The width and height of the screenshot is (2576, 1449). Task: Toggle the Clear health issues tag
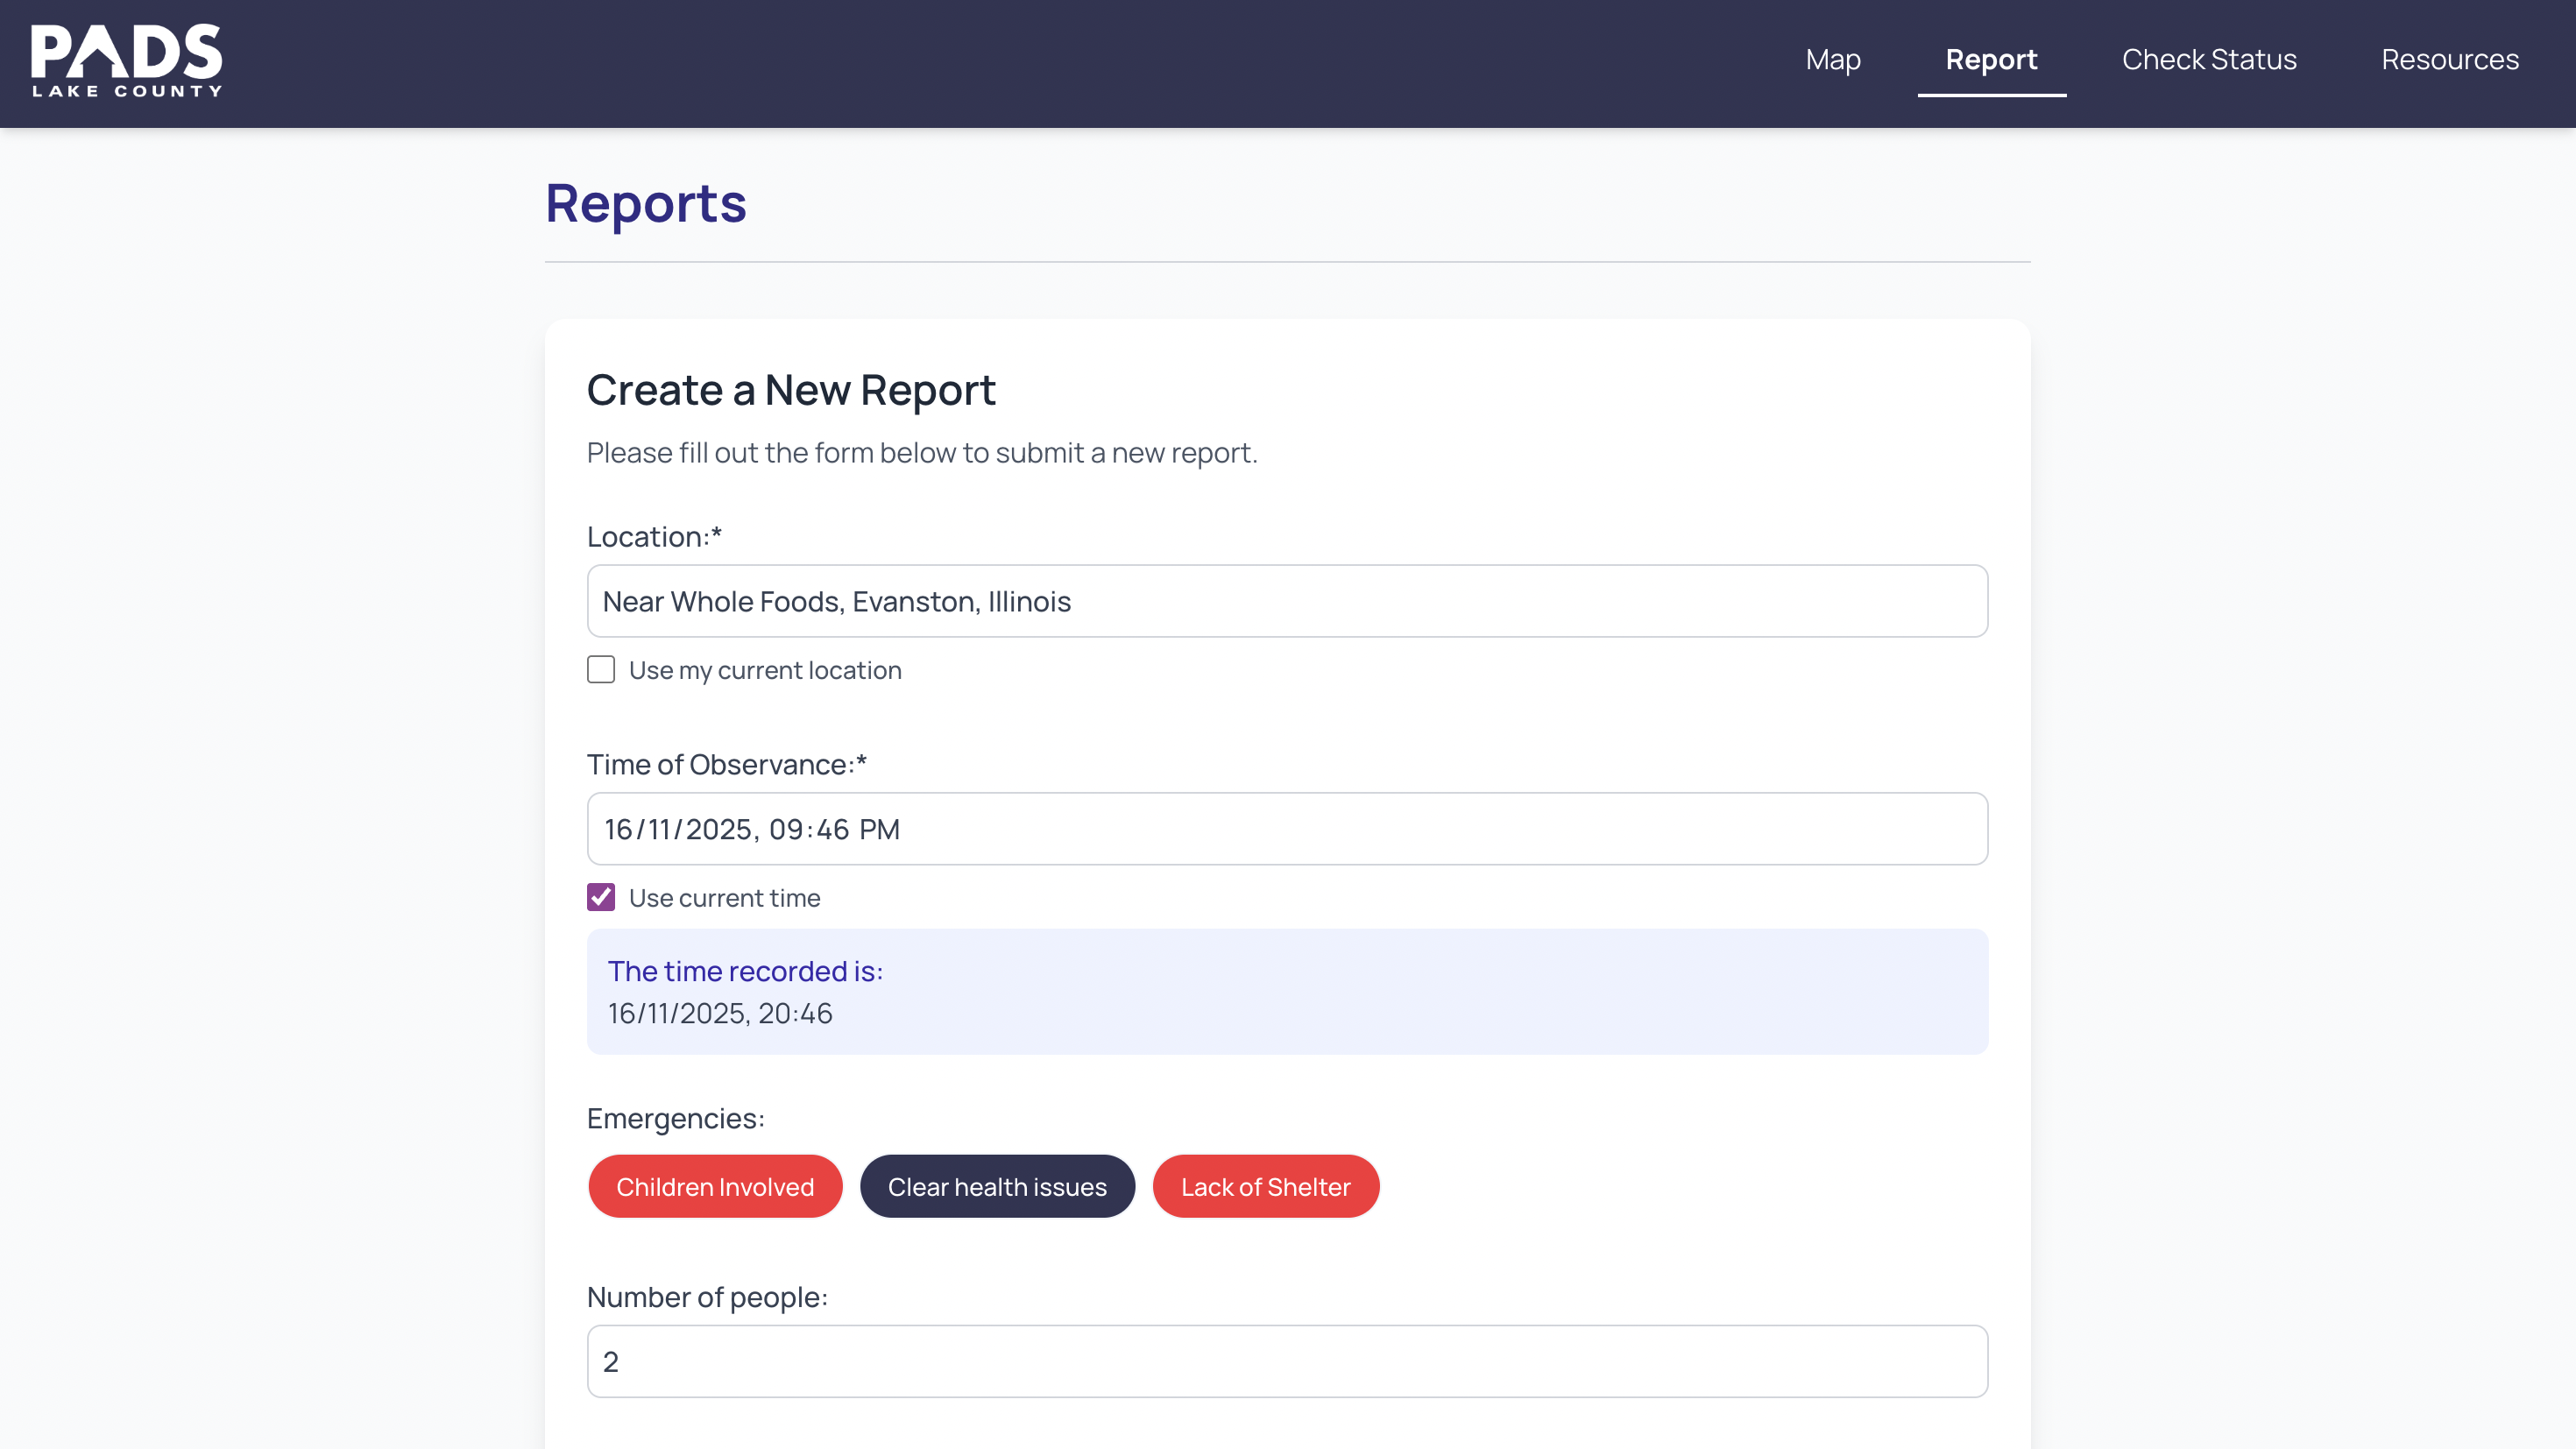pyautogui.click(x=996, y=1187)
